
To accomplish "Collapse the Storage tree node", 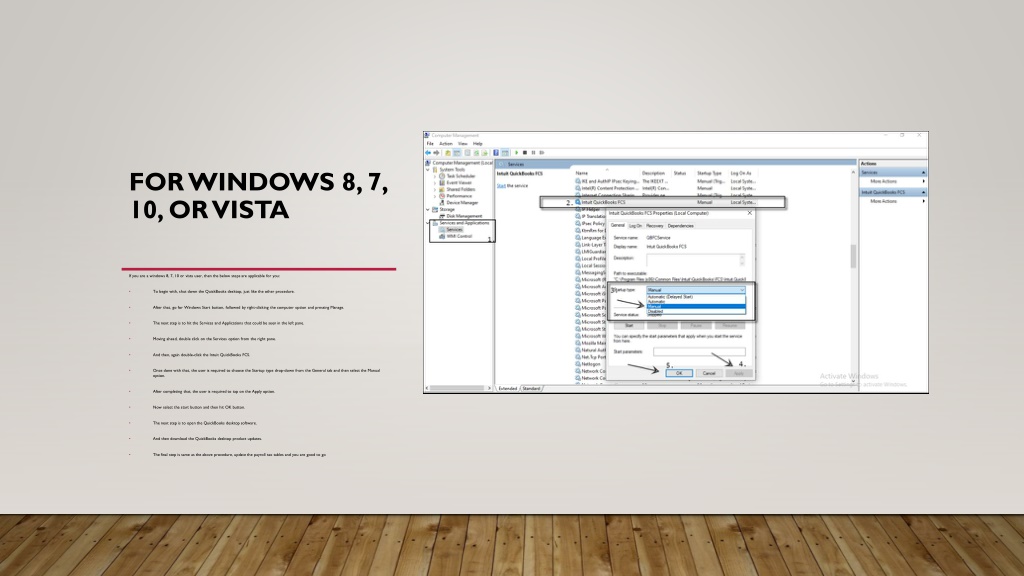I will coord(429,210).
